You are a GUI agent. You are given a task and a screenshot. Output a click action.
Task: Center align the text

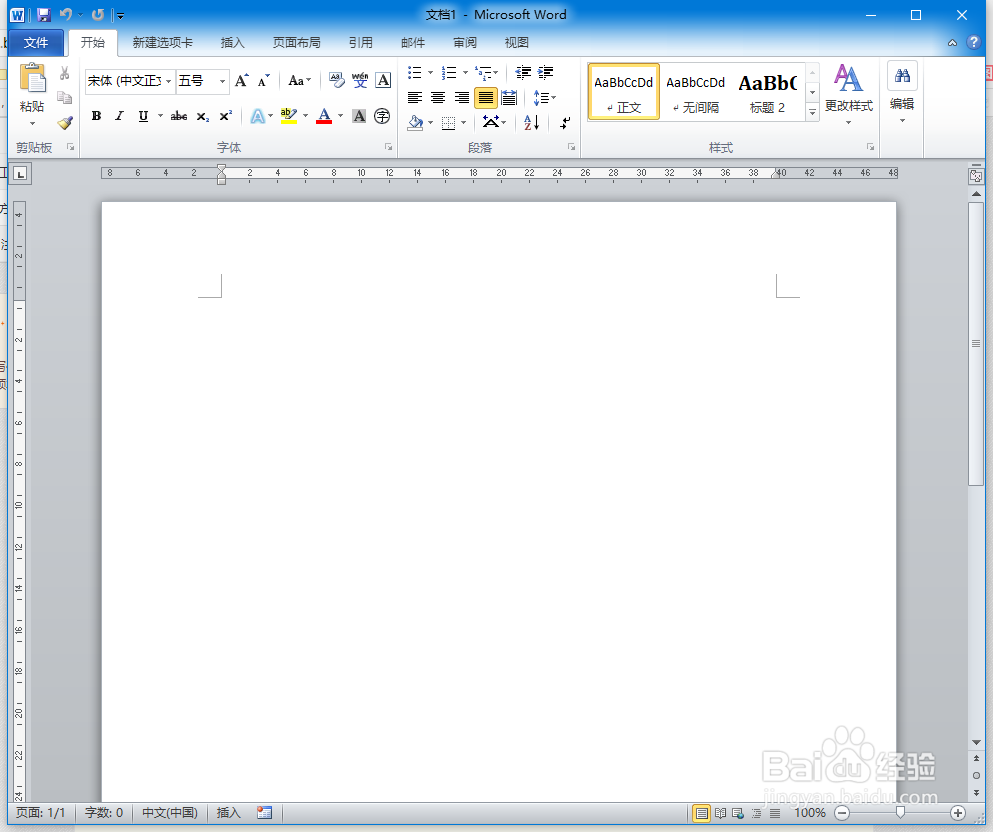[438, 98]
